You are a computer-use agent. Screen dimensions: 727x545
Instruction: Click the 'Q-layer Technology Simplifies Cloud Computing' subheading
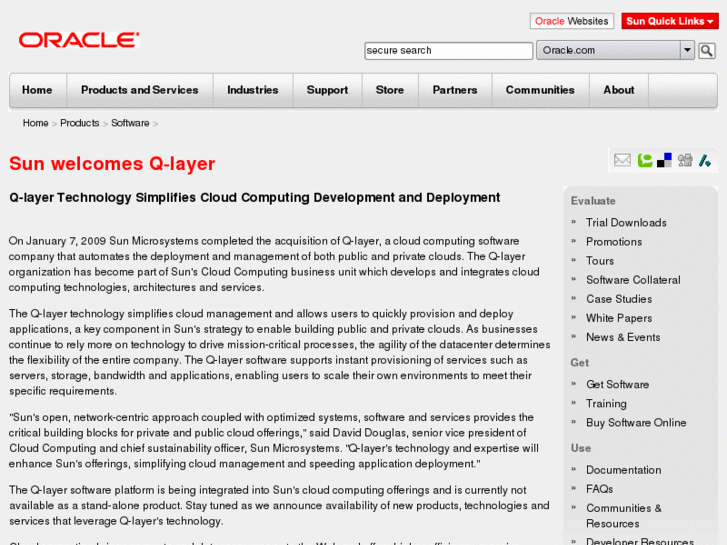[255, 198]
